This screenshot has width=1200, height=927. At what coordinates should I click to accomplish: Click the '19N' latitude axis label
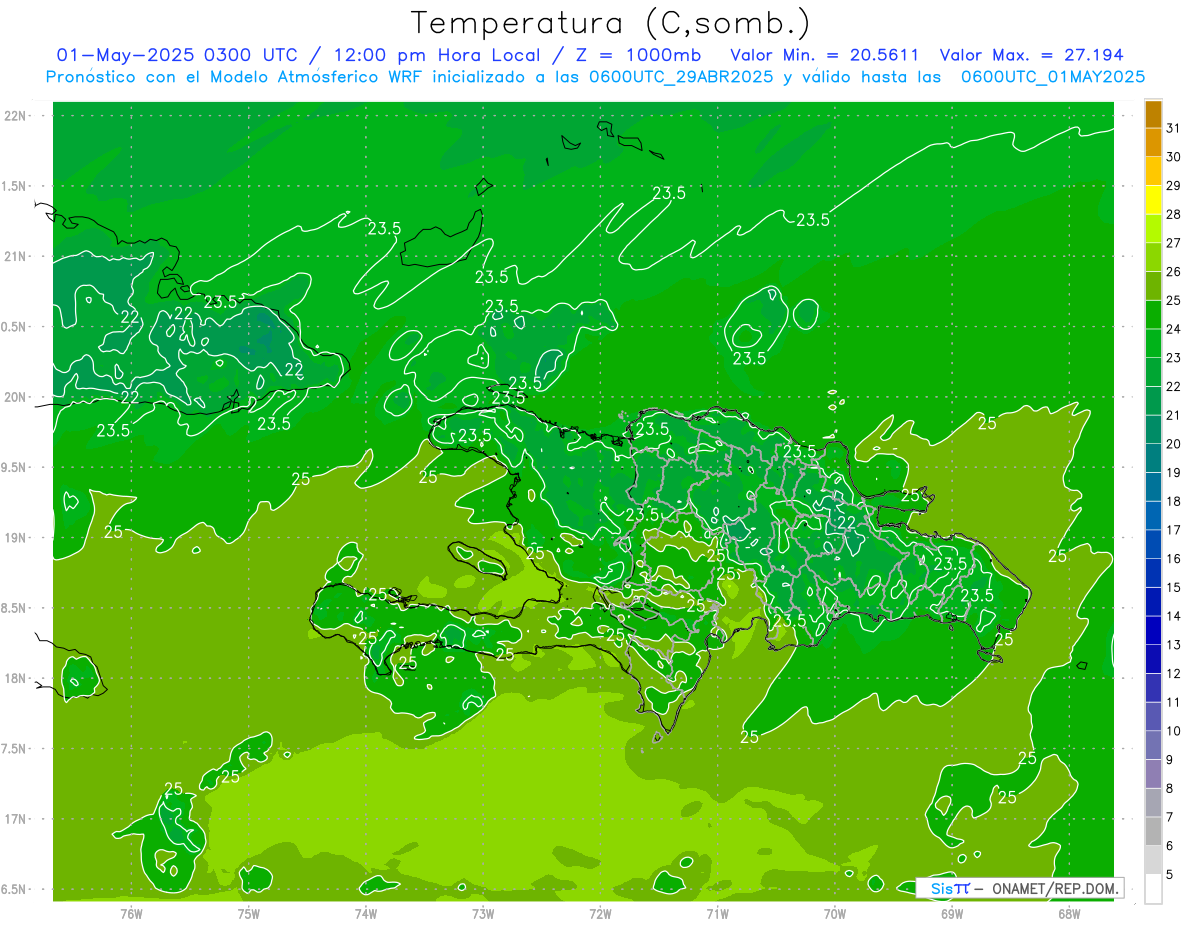[16, 538]
